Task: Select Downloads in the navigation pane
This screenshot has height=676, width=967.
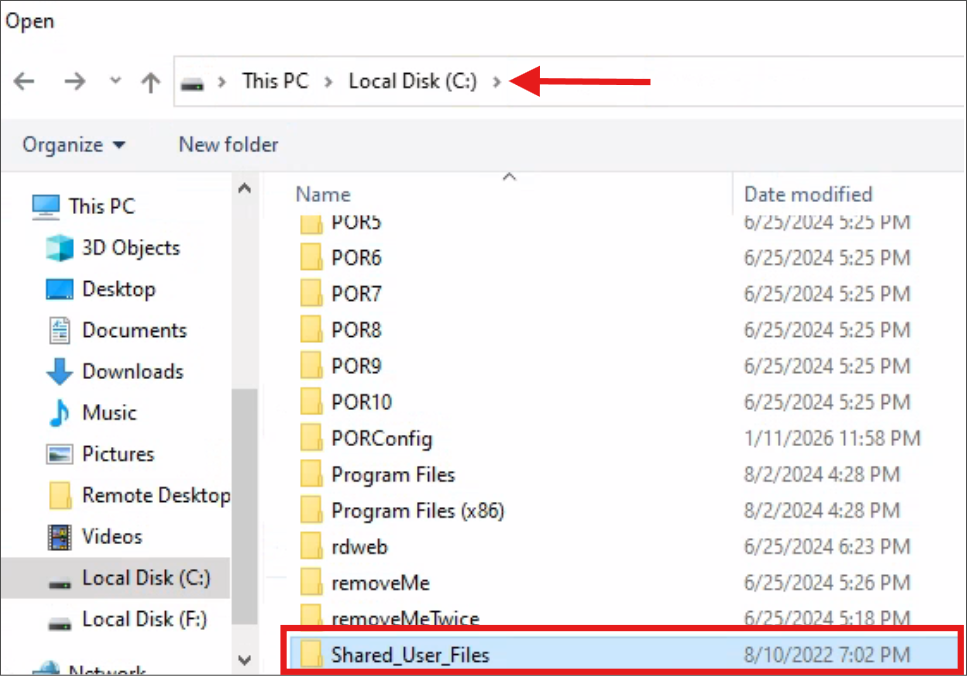Action: [x=132, y=371]
